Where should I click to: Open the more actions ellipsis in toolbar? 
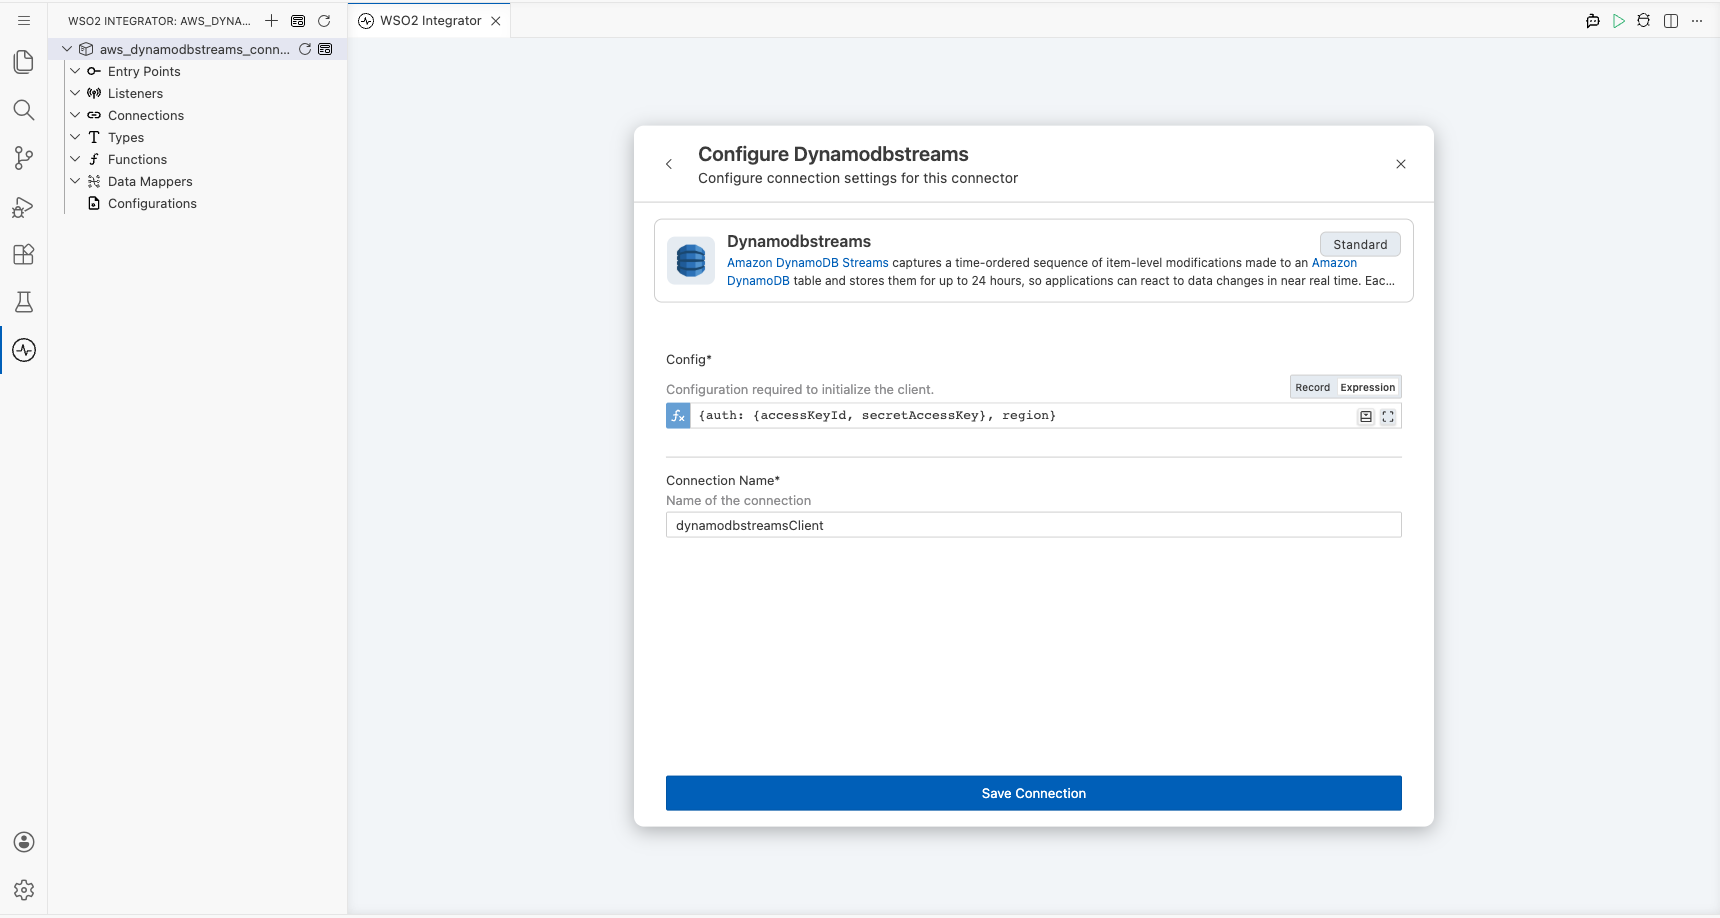[x=1697, y=21]
